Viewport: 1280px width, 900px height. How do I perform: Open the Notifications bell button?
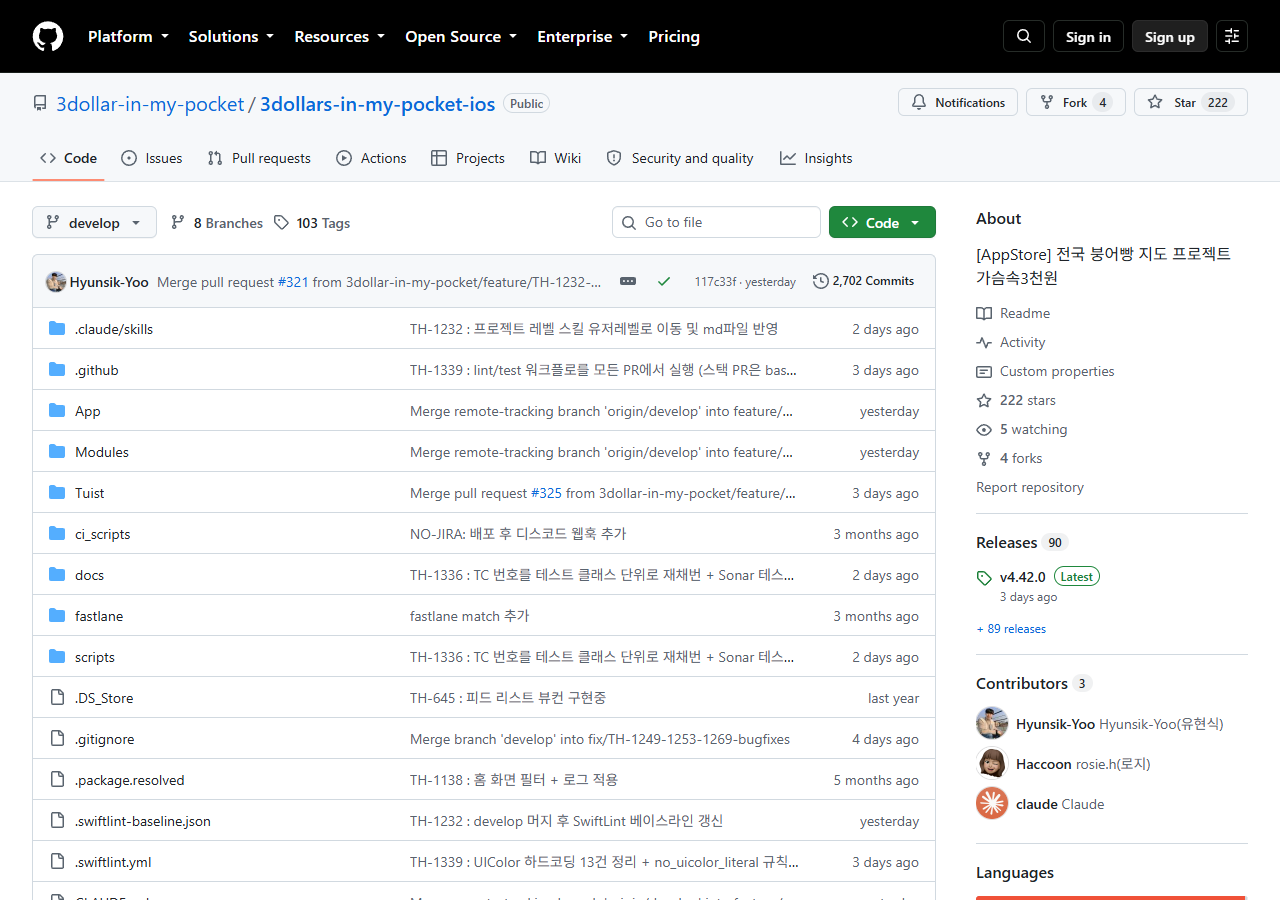[x=958, y=102]
